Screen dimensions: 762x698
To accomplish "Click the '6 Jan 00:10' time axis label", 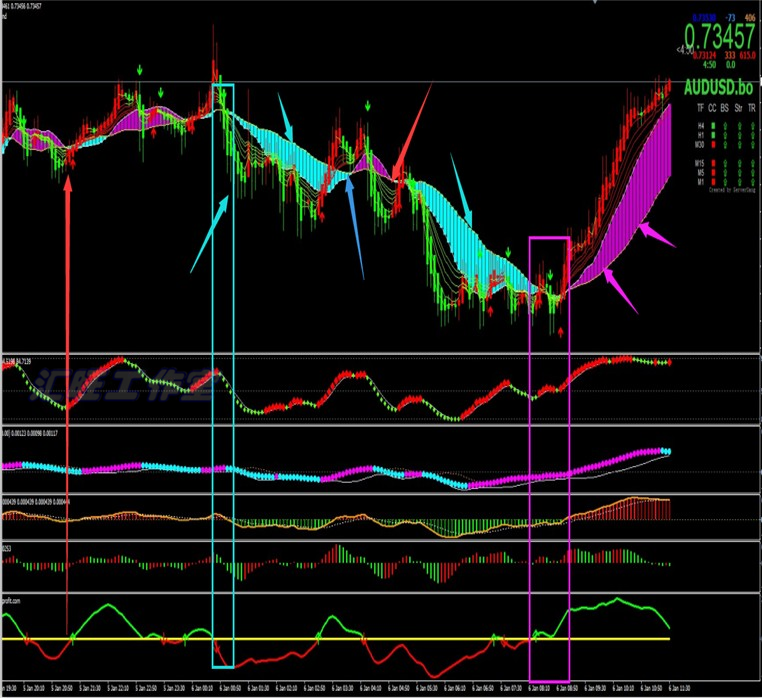I will click(202, 688).
